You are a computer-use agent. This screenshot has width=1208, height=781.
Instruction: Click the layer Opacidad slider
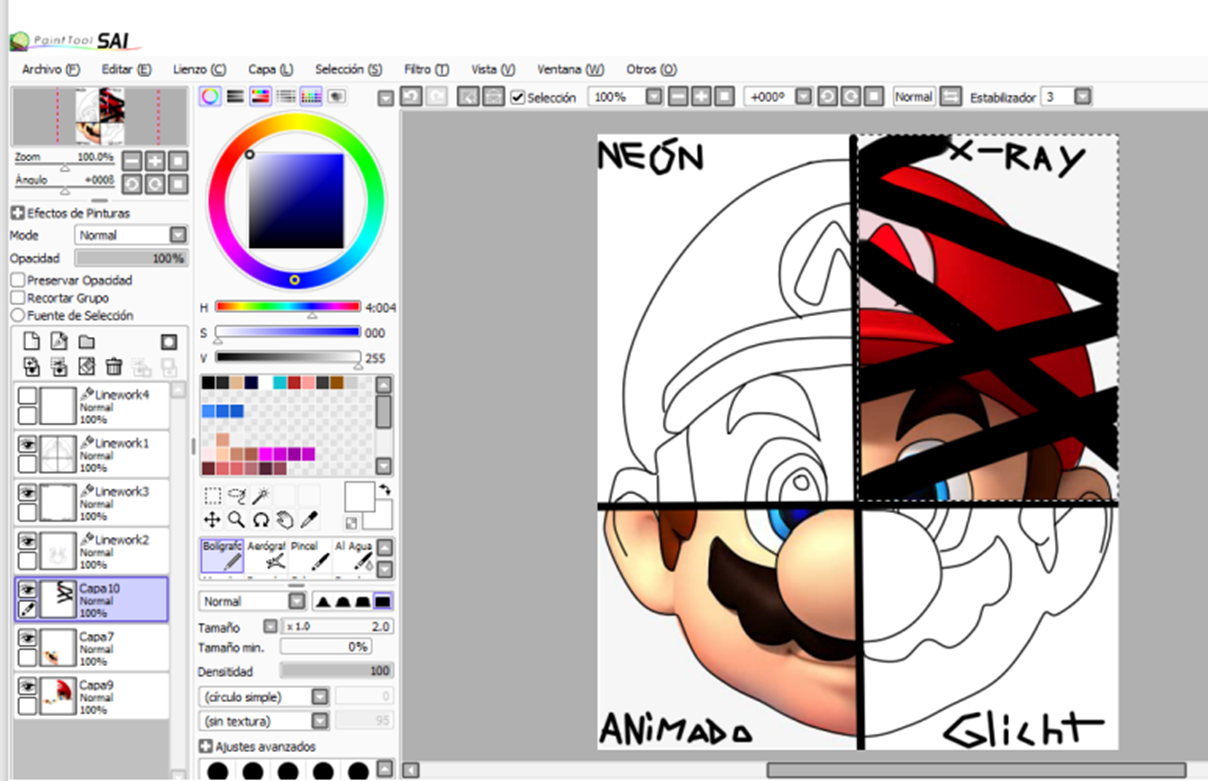[x=131, y=258]
